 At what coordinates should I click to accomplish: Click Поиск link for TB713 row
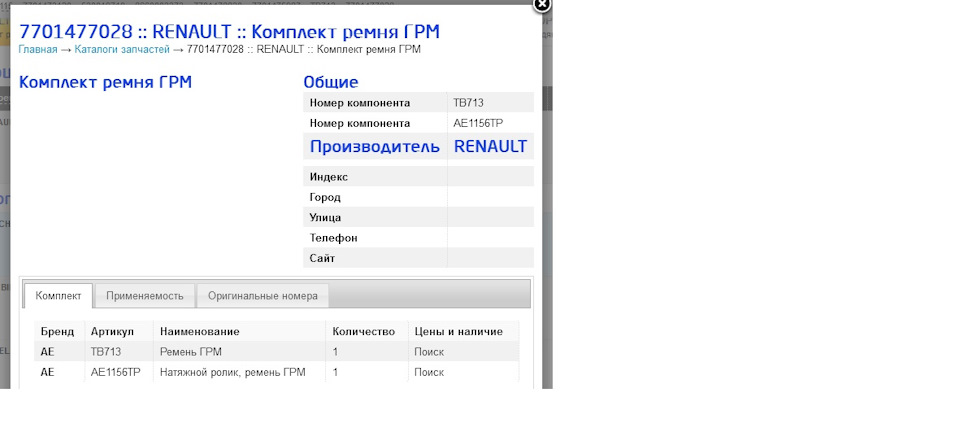click(x=429, y=352)
